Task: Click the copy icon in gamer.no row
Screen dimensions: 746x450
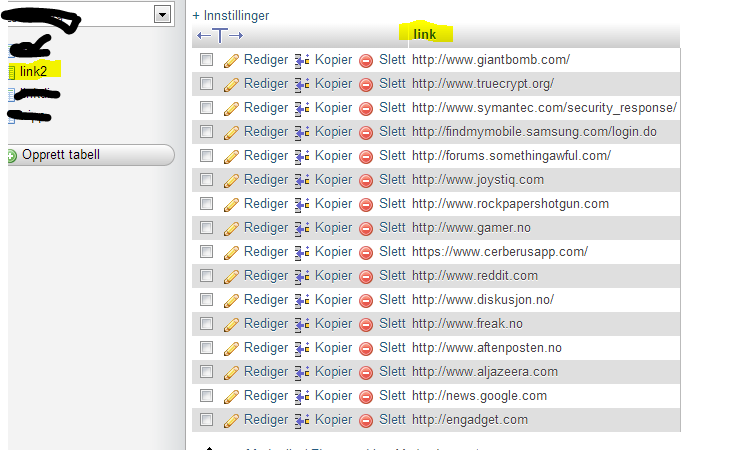Action: (x=302, y=228)
